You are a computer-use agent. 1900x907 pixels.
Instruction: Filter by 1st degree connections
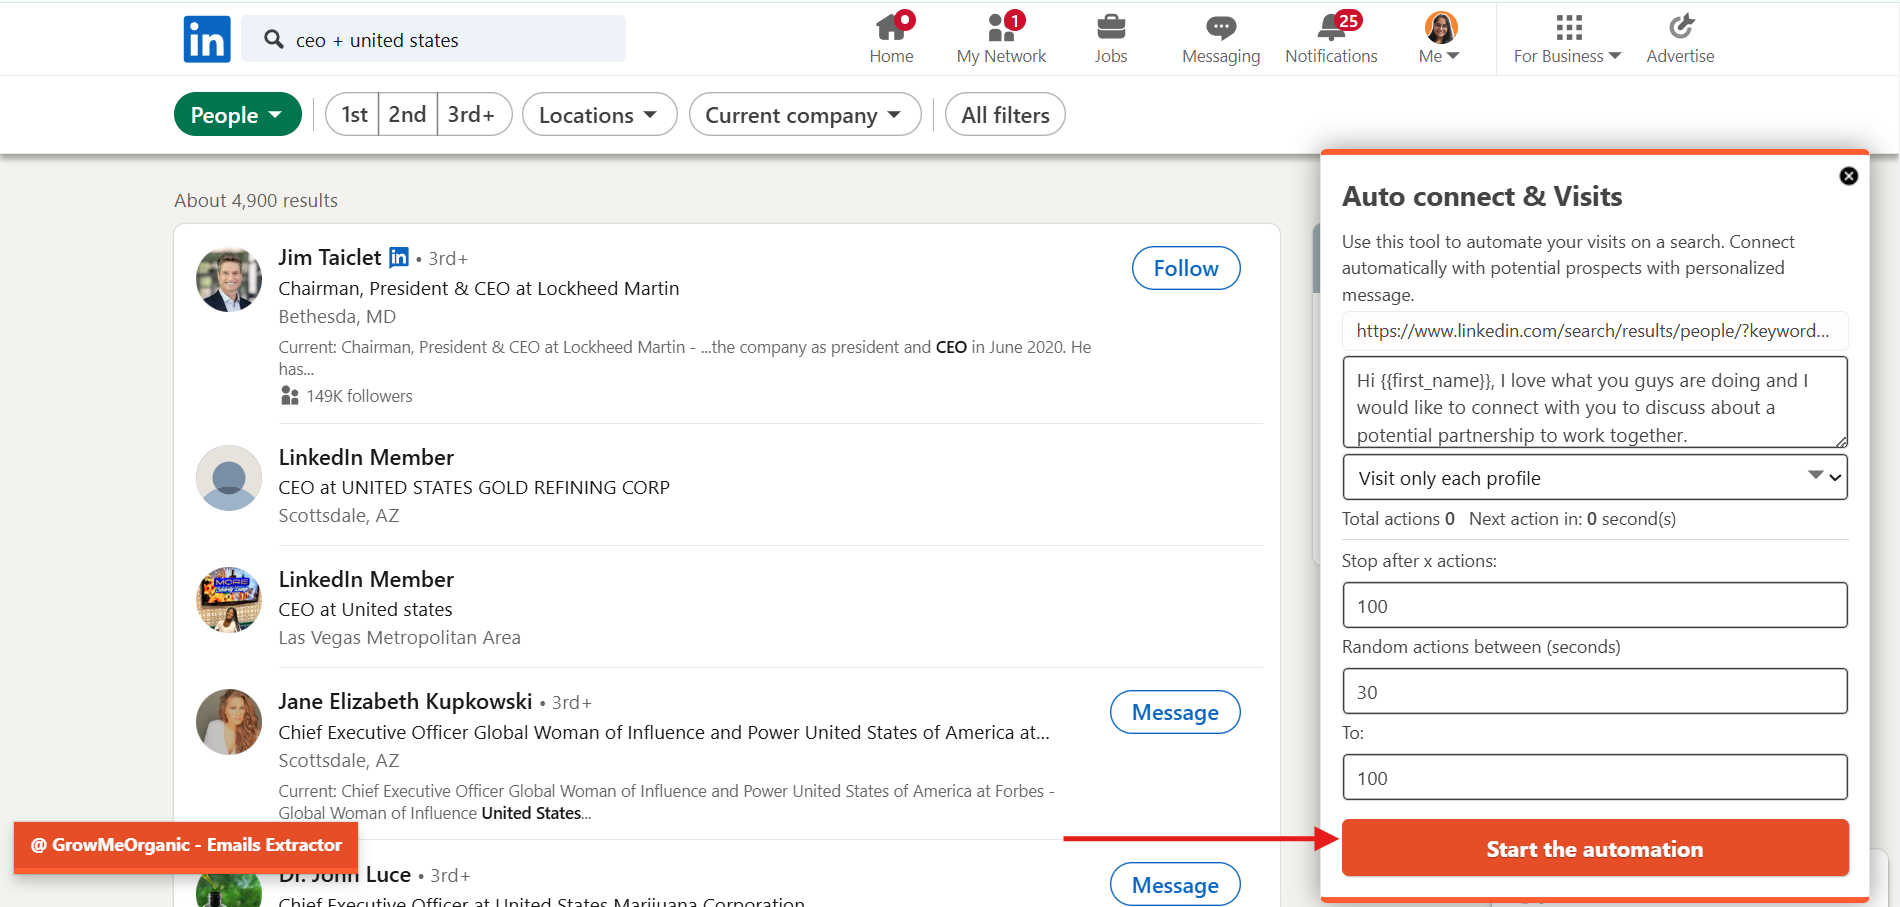(x=353, y=115)
